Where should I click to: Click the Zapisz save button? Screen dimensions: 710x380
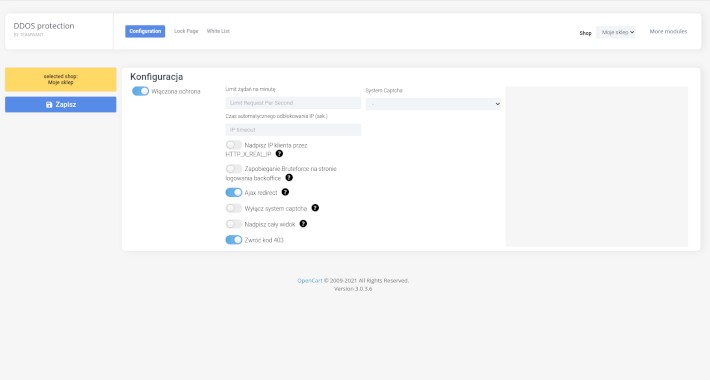(61, 105)
